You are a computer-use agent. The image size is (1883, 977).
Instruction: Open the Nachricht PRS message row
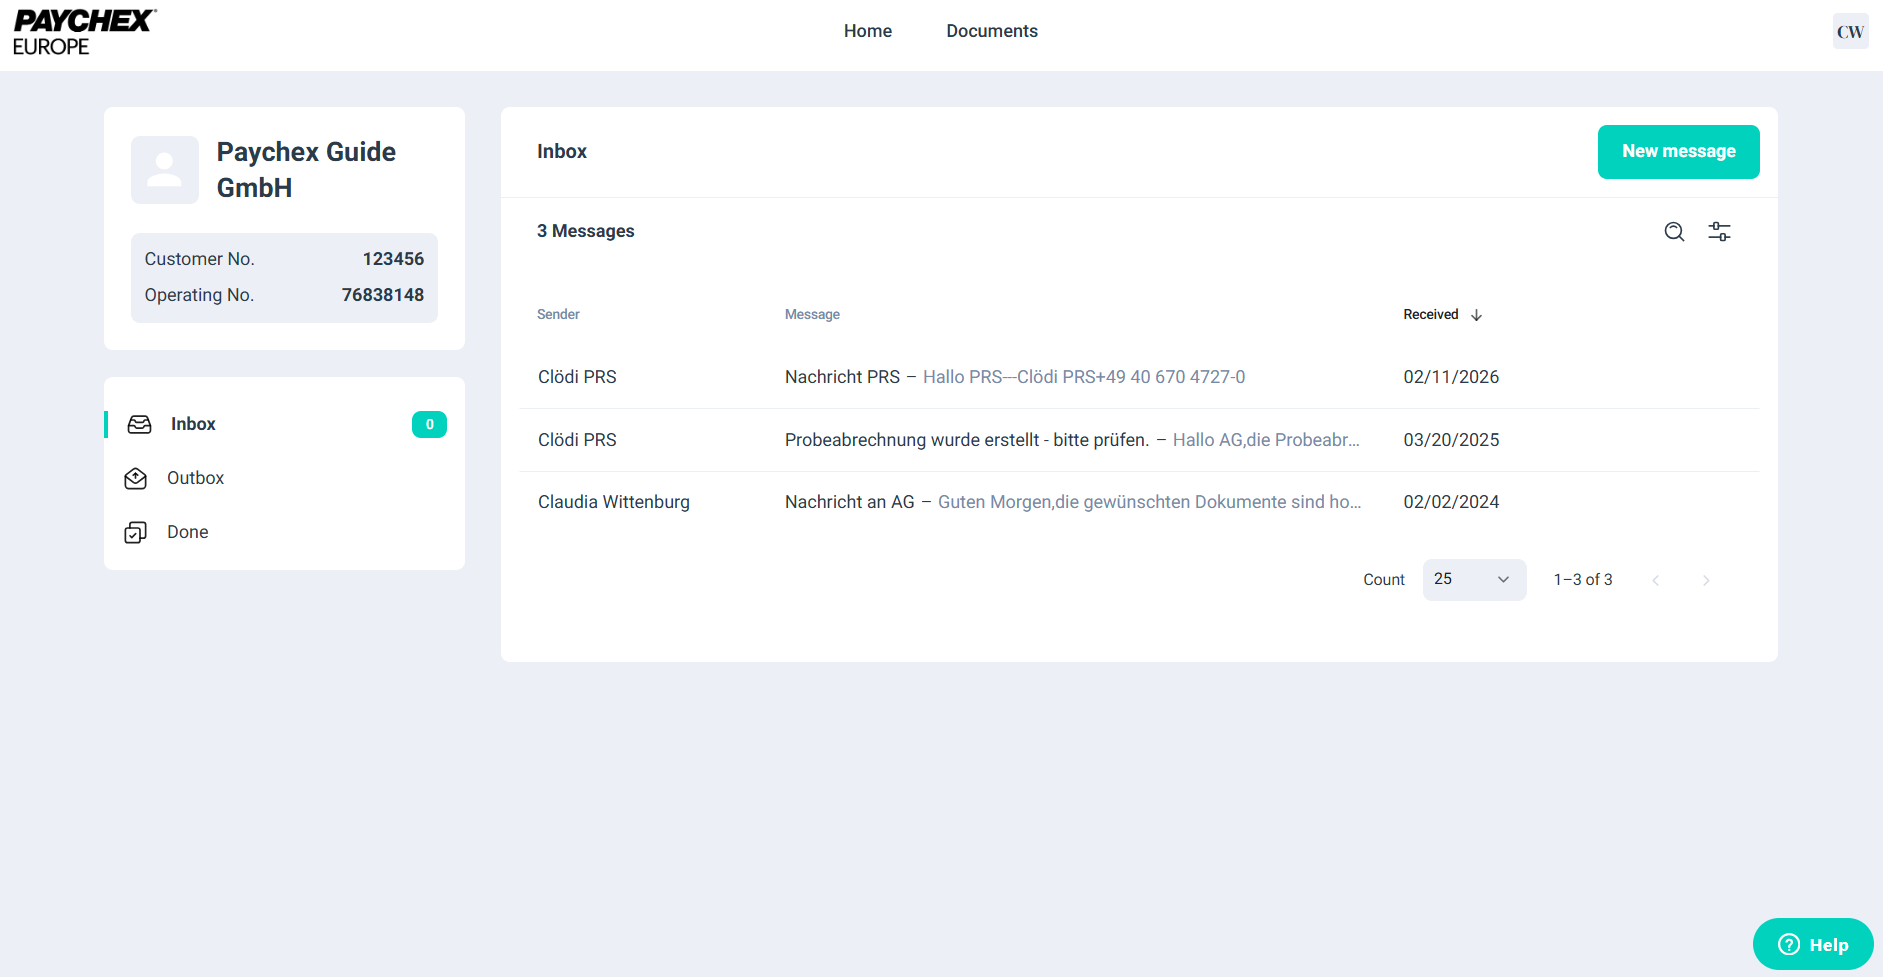(x=1014, y=377)
